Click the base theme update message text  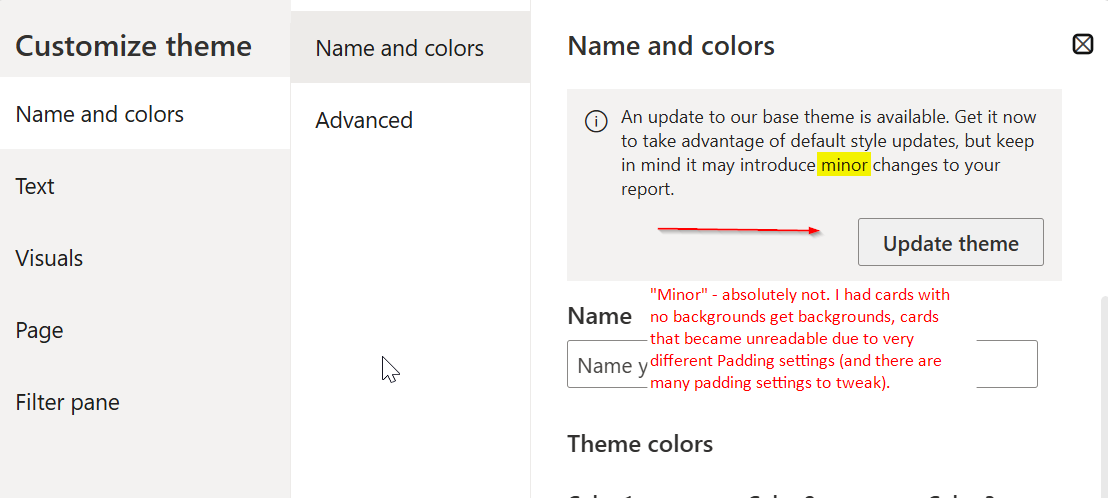pyautogui.click(x=827, y=153)
